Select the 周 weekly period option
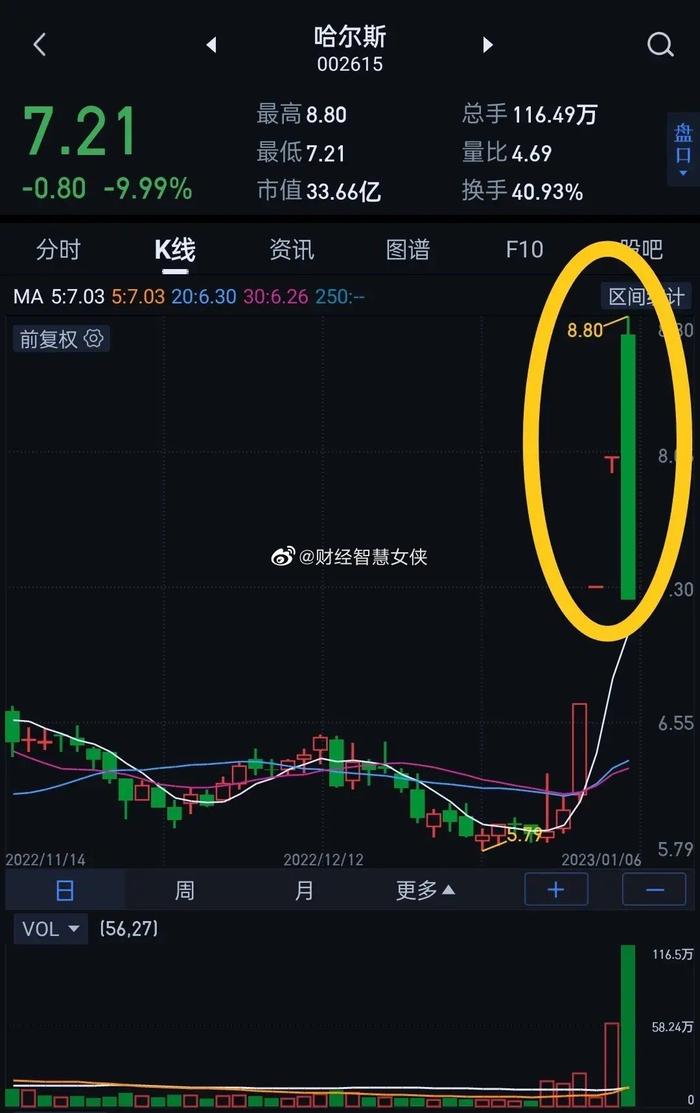700x1113 pixels. (185, 889)
